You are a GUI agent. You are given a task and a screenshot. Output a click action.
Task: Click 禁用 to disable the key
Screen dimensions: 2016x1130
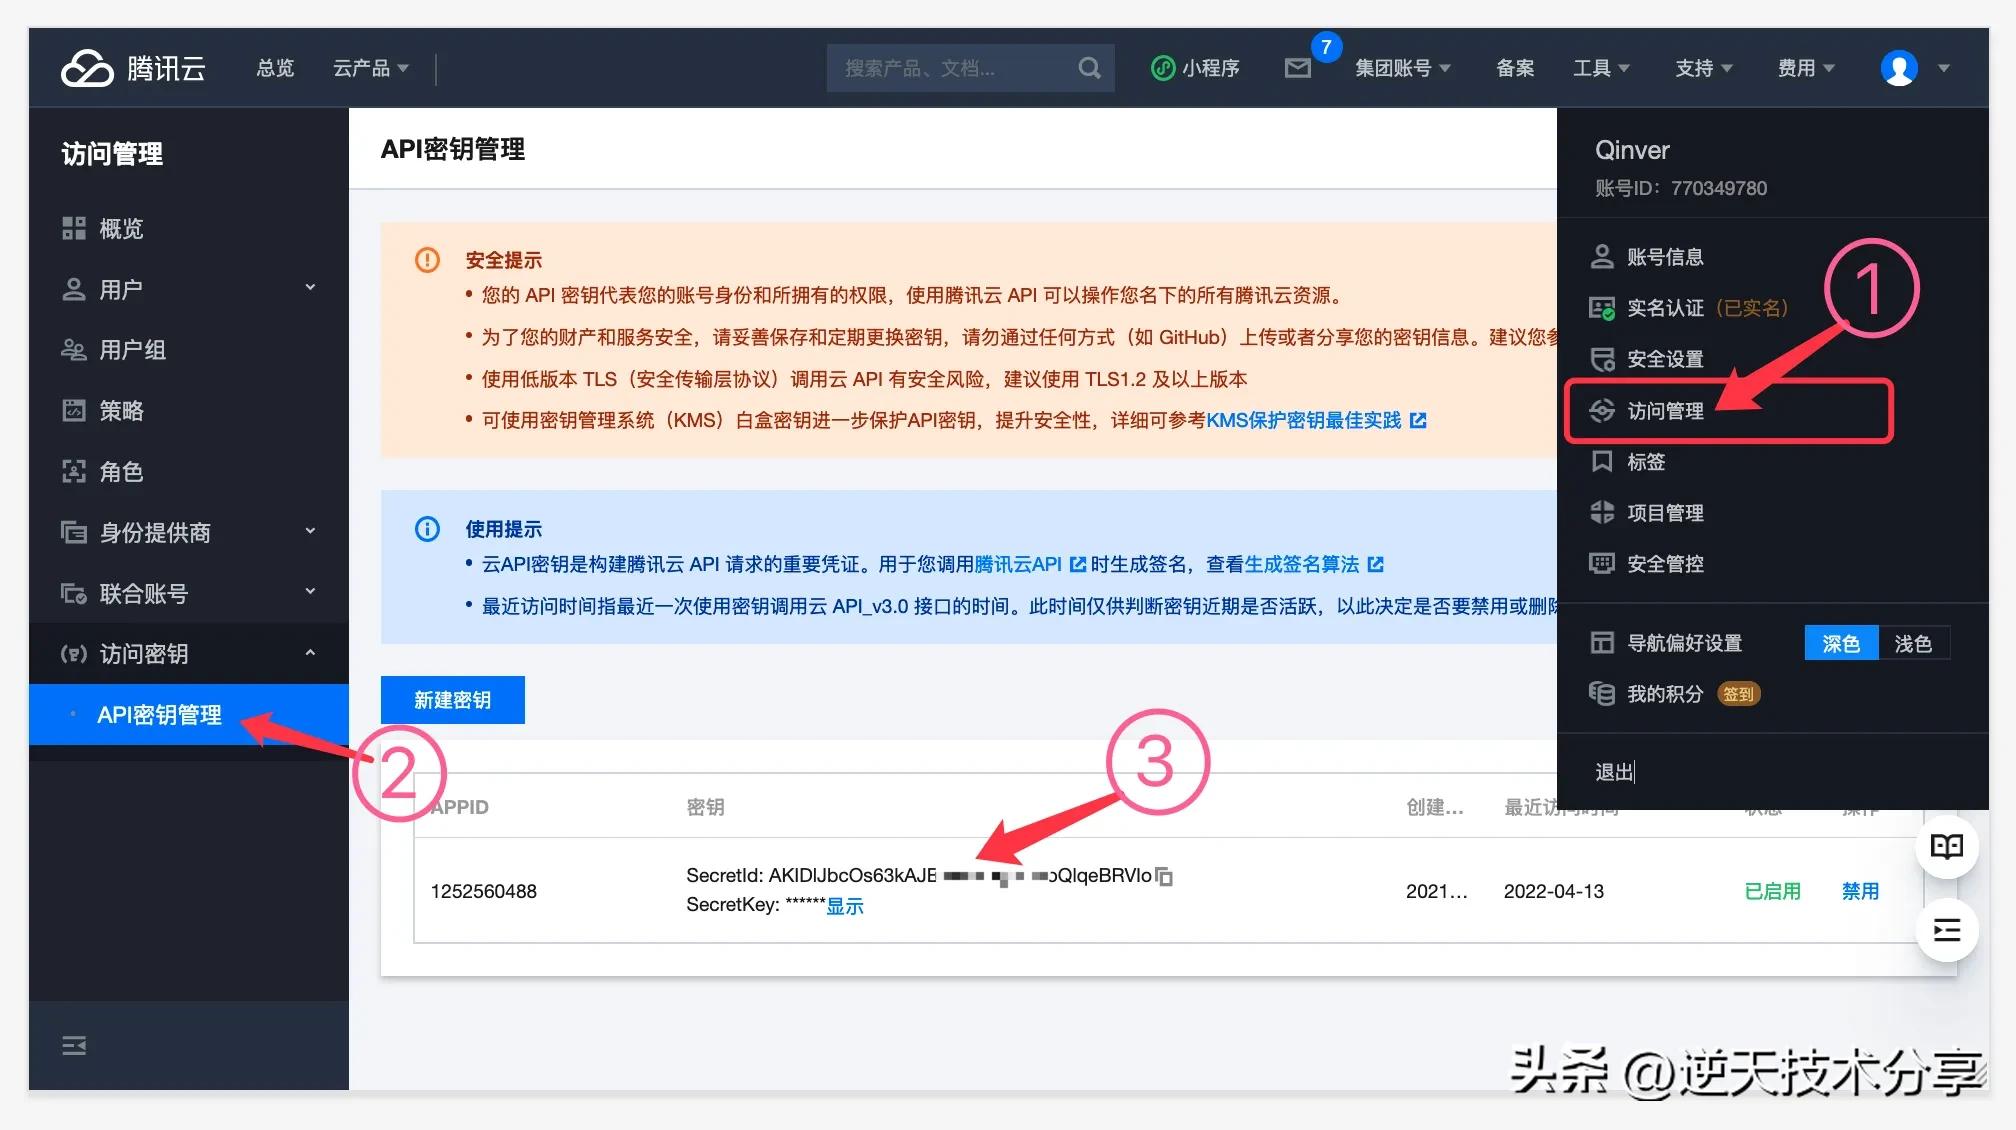1860,891
